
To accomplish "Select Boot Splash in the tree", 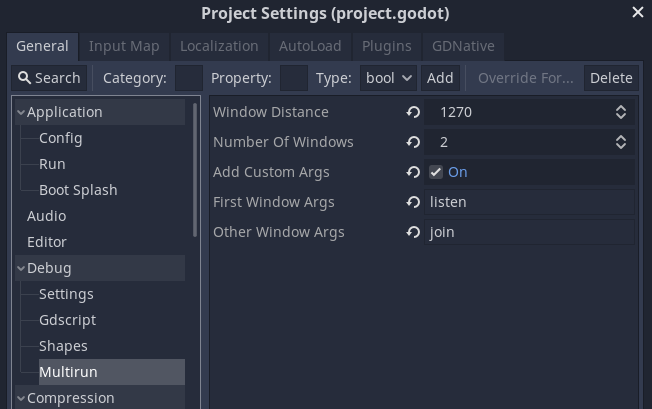I will pos(78,190).
